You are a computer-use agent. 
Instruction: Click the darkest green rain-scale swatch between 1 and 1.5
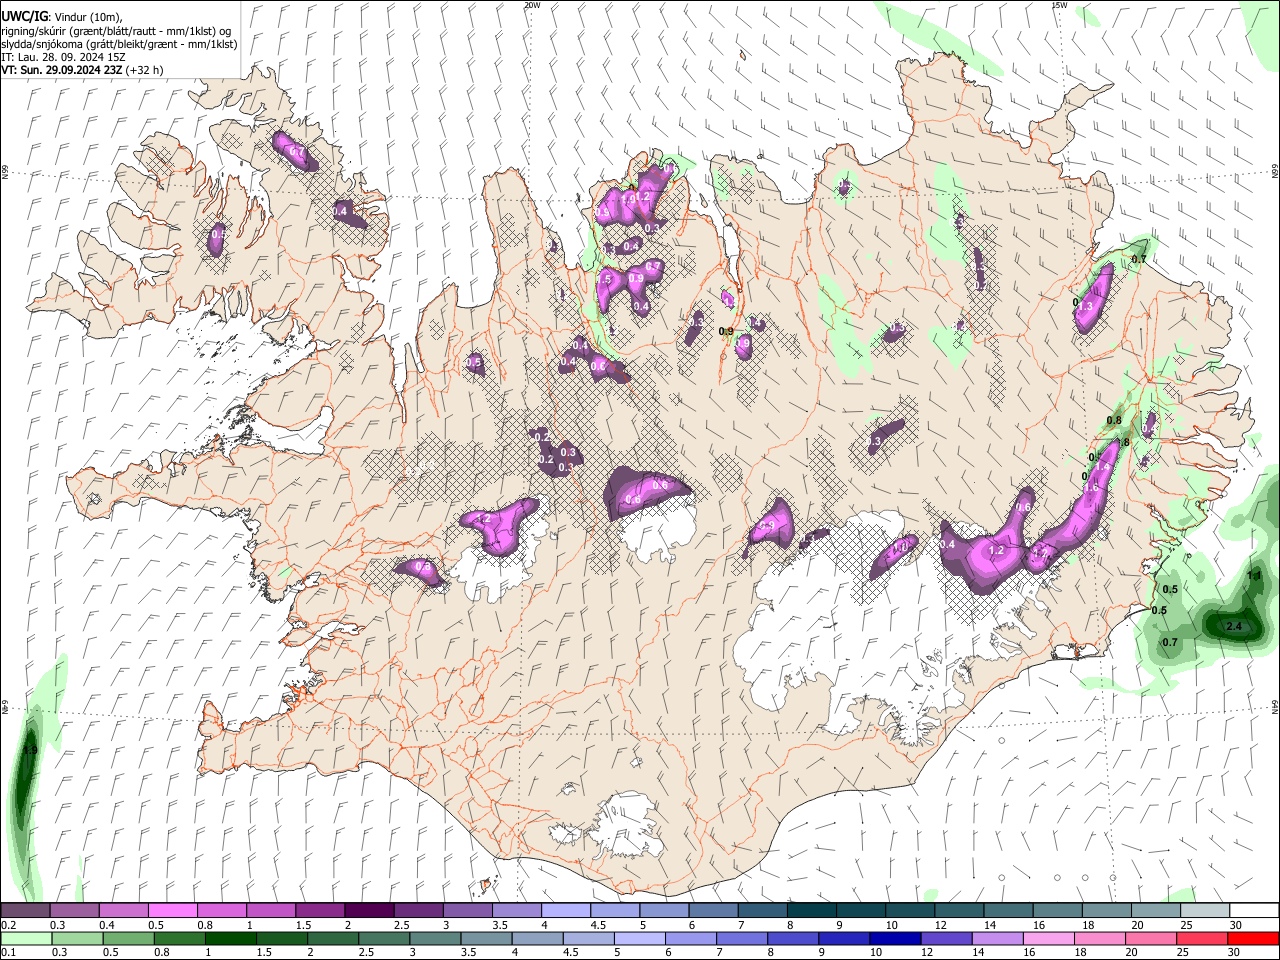231,938
